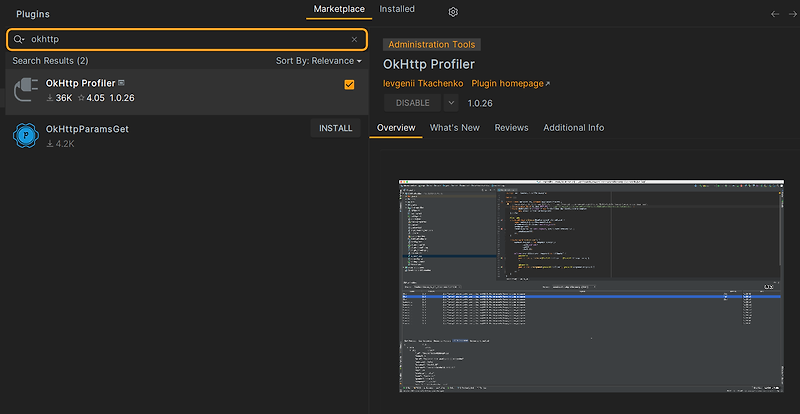Image resolution: width=800 pixels, height=414 pixels.
Task: Select the OkHttp Profiler result row title
Action: click(81, 83)
